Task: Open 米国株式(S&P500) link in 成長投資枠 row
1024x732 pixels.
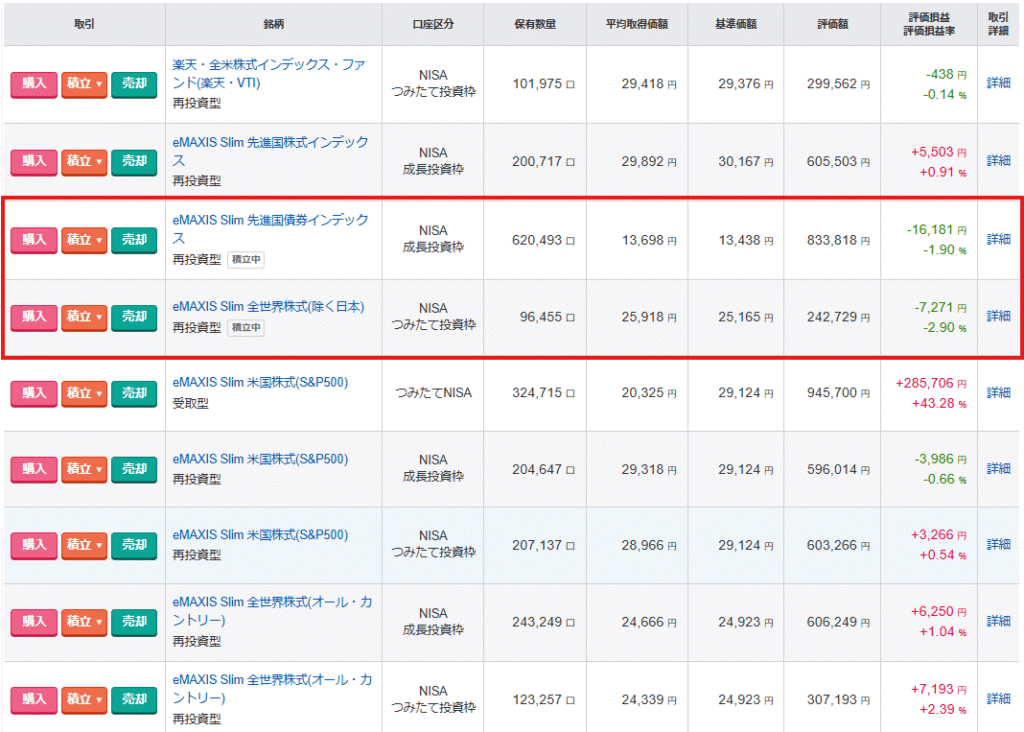Action: pyautogui.click(x=260, y=459)
